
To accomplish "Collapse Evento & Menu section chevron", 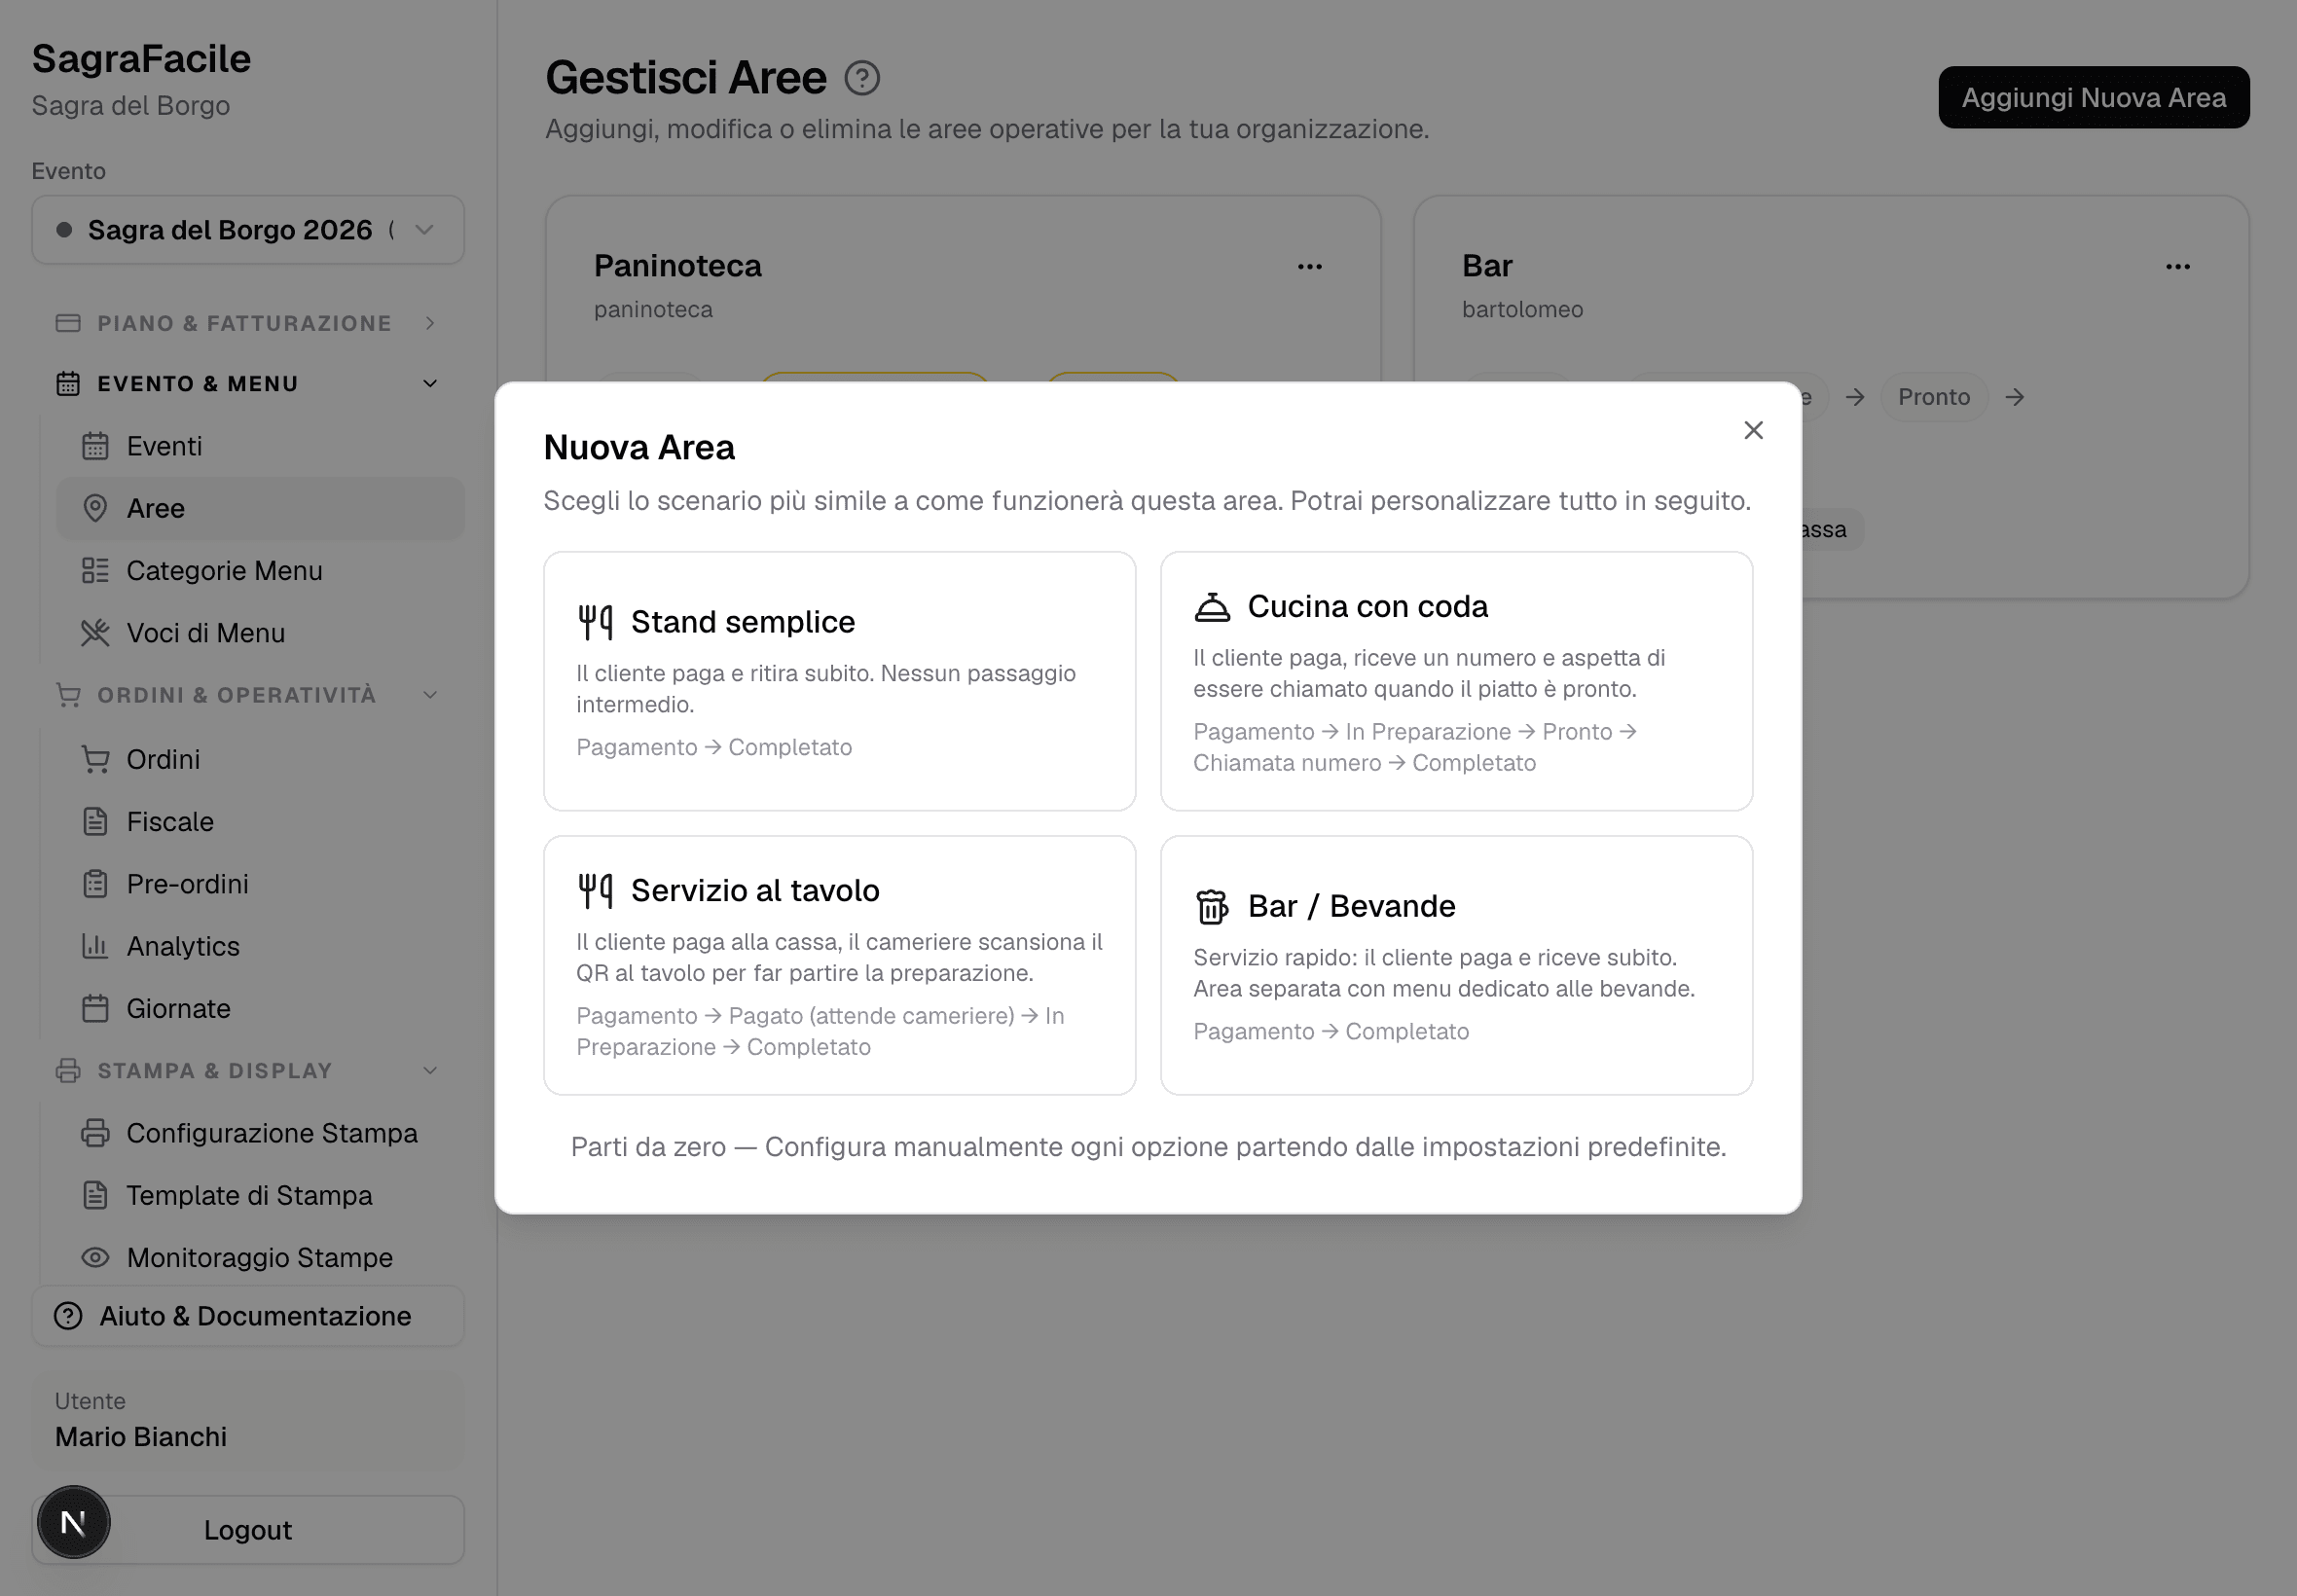I will click(x=430, y=384).
